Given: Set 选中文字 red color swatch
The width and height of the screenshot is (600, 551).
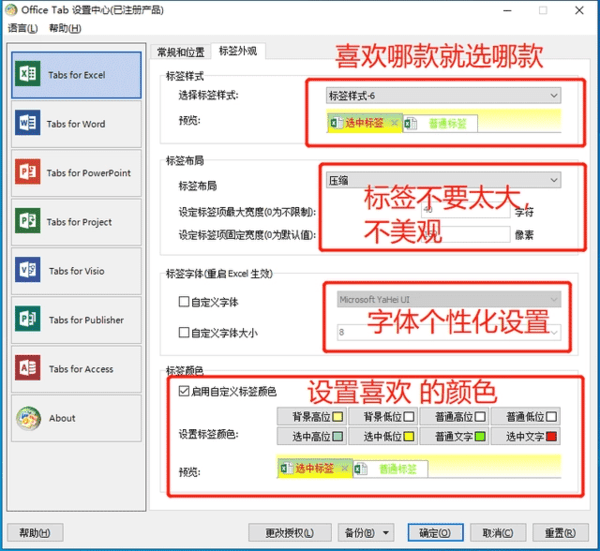Looking at the screenshot, I should click(551, 437).
